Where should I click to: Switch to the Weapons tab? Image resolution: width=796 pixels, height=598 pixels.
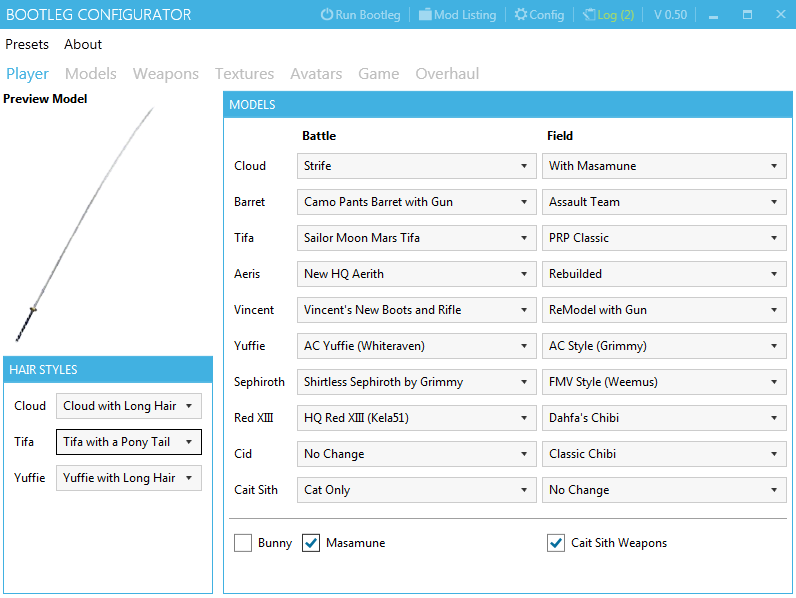(165, 74)
